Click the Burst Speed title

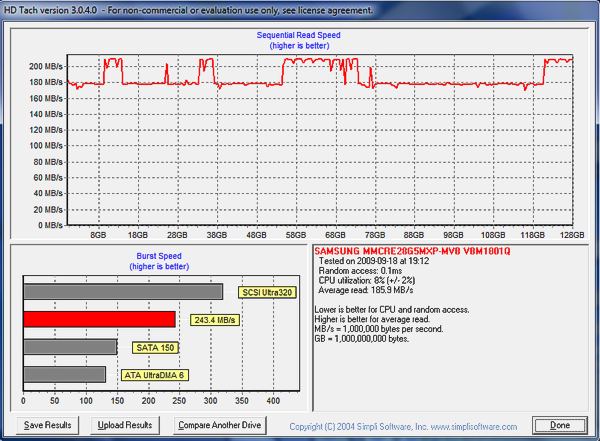click(159, 256)
